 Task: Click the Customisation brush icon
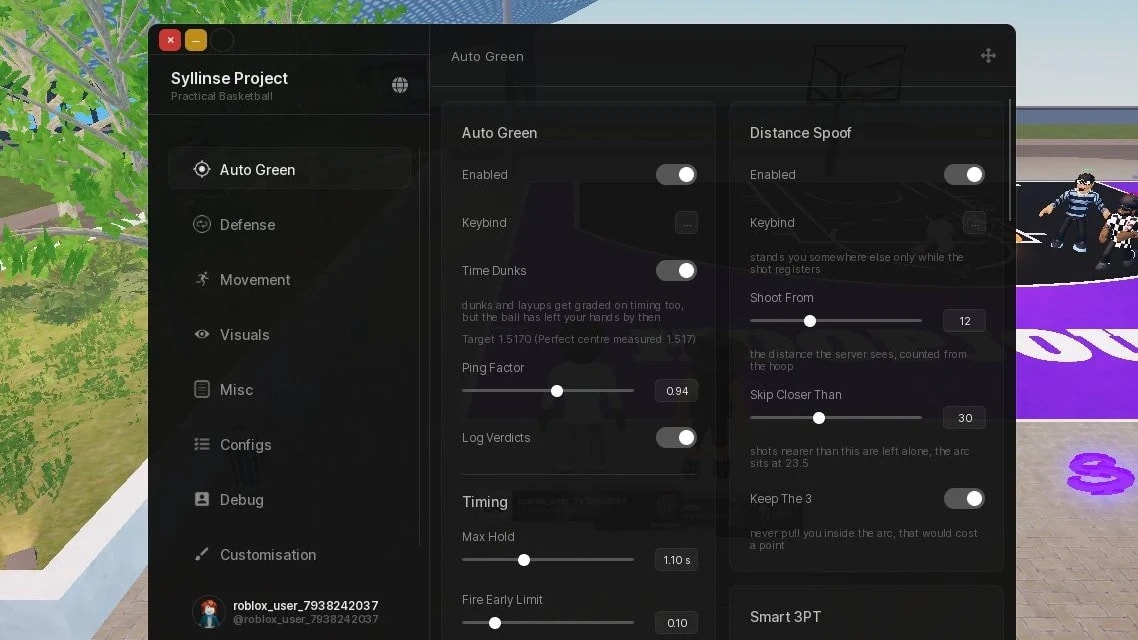tap(202, 554)
